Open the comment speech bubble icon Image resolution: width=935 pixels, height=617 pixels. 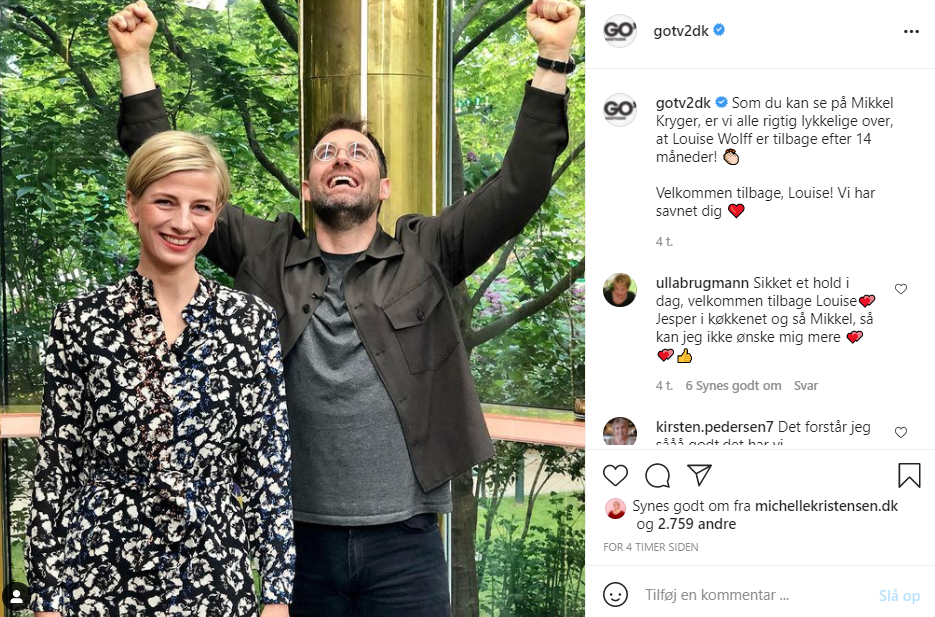tap(657, 475)
